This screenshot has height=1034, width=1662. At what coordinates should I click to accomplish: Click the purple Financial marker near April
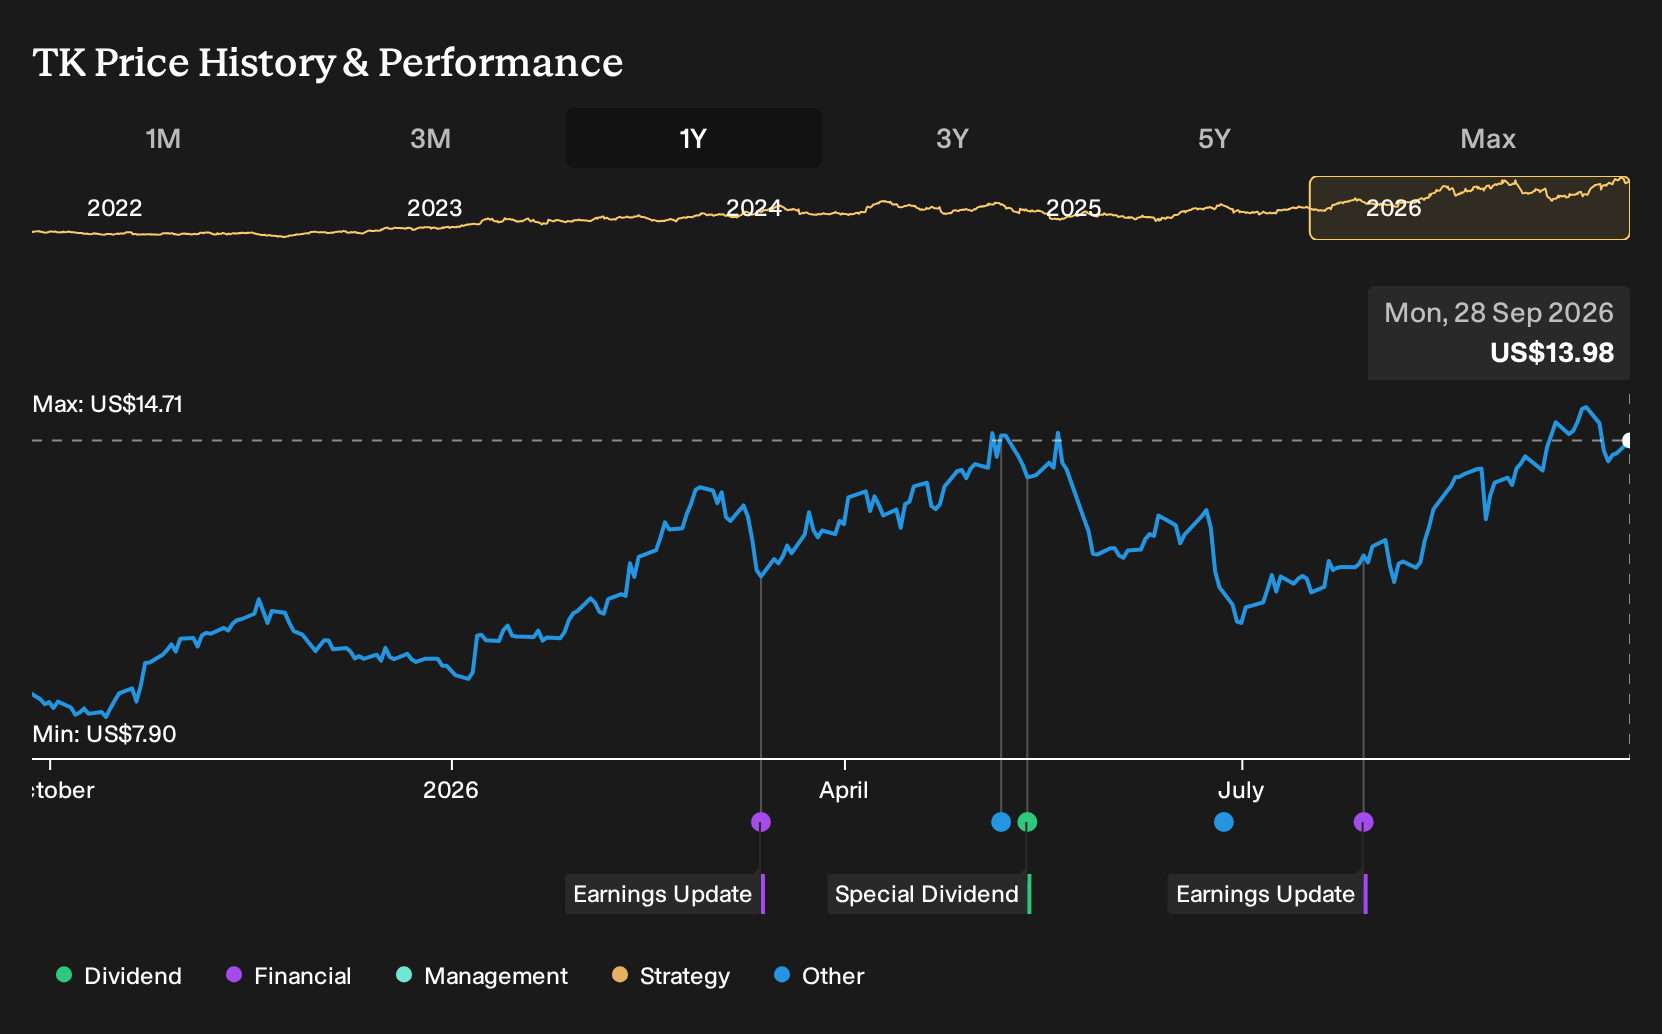(761, 822)
